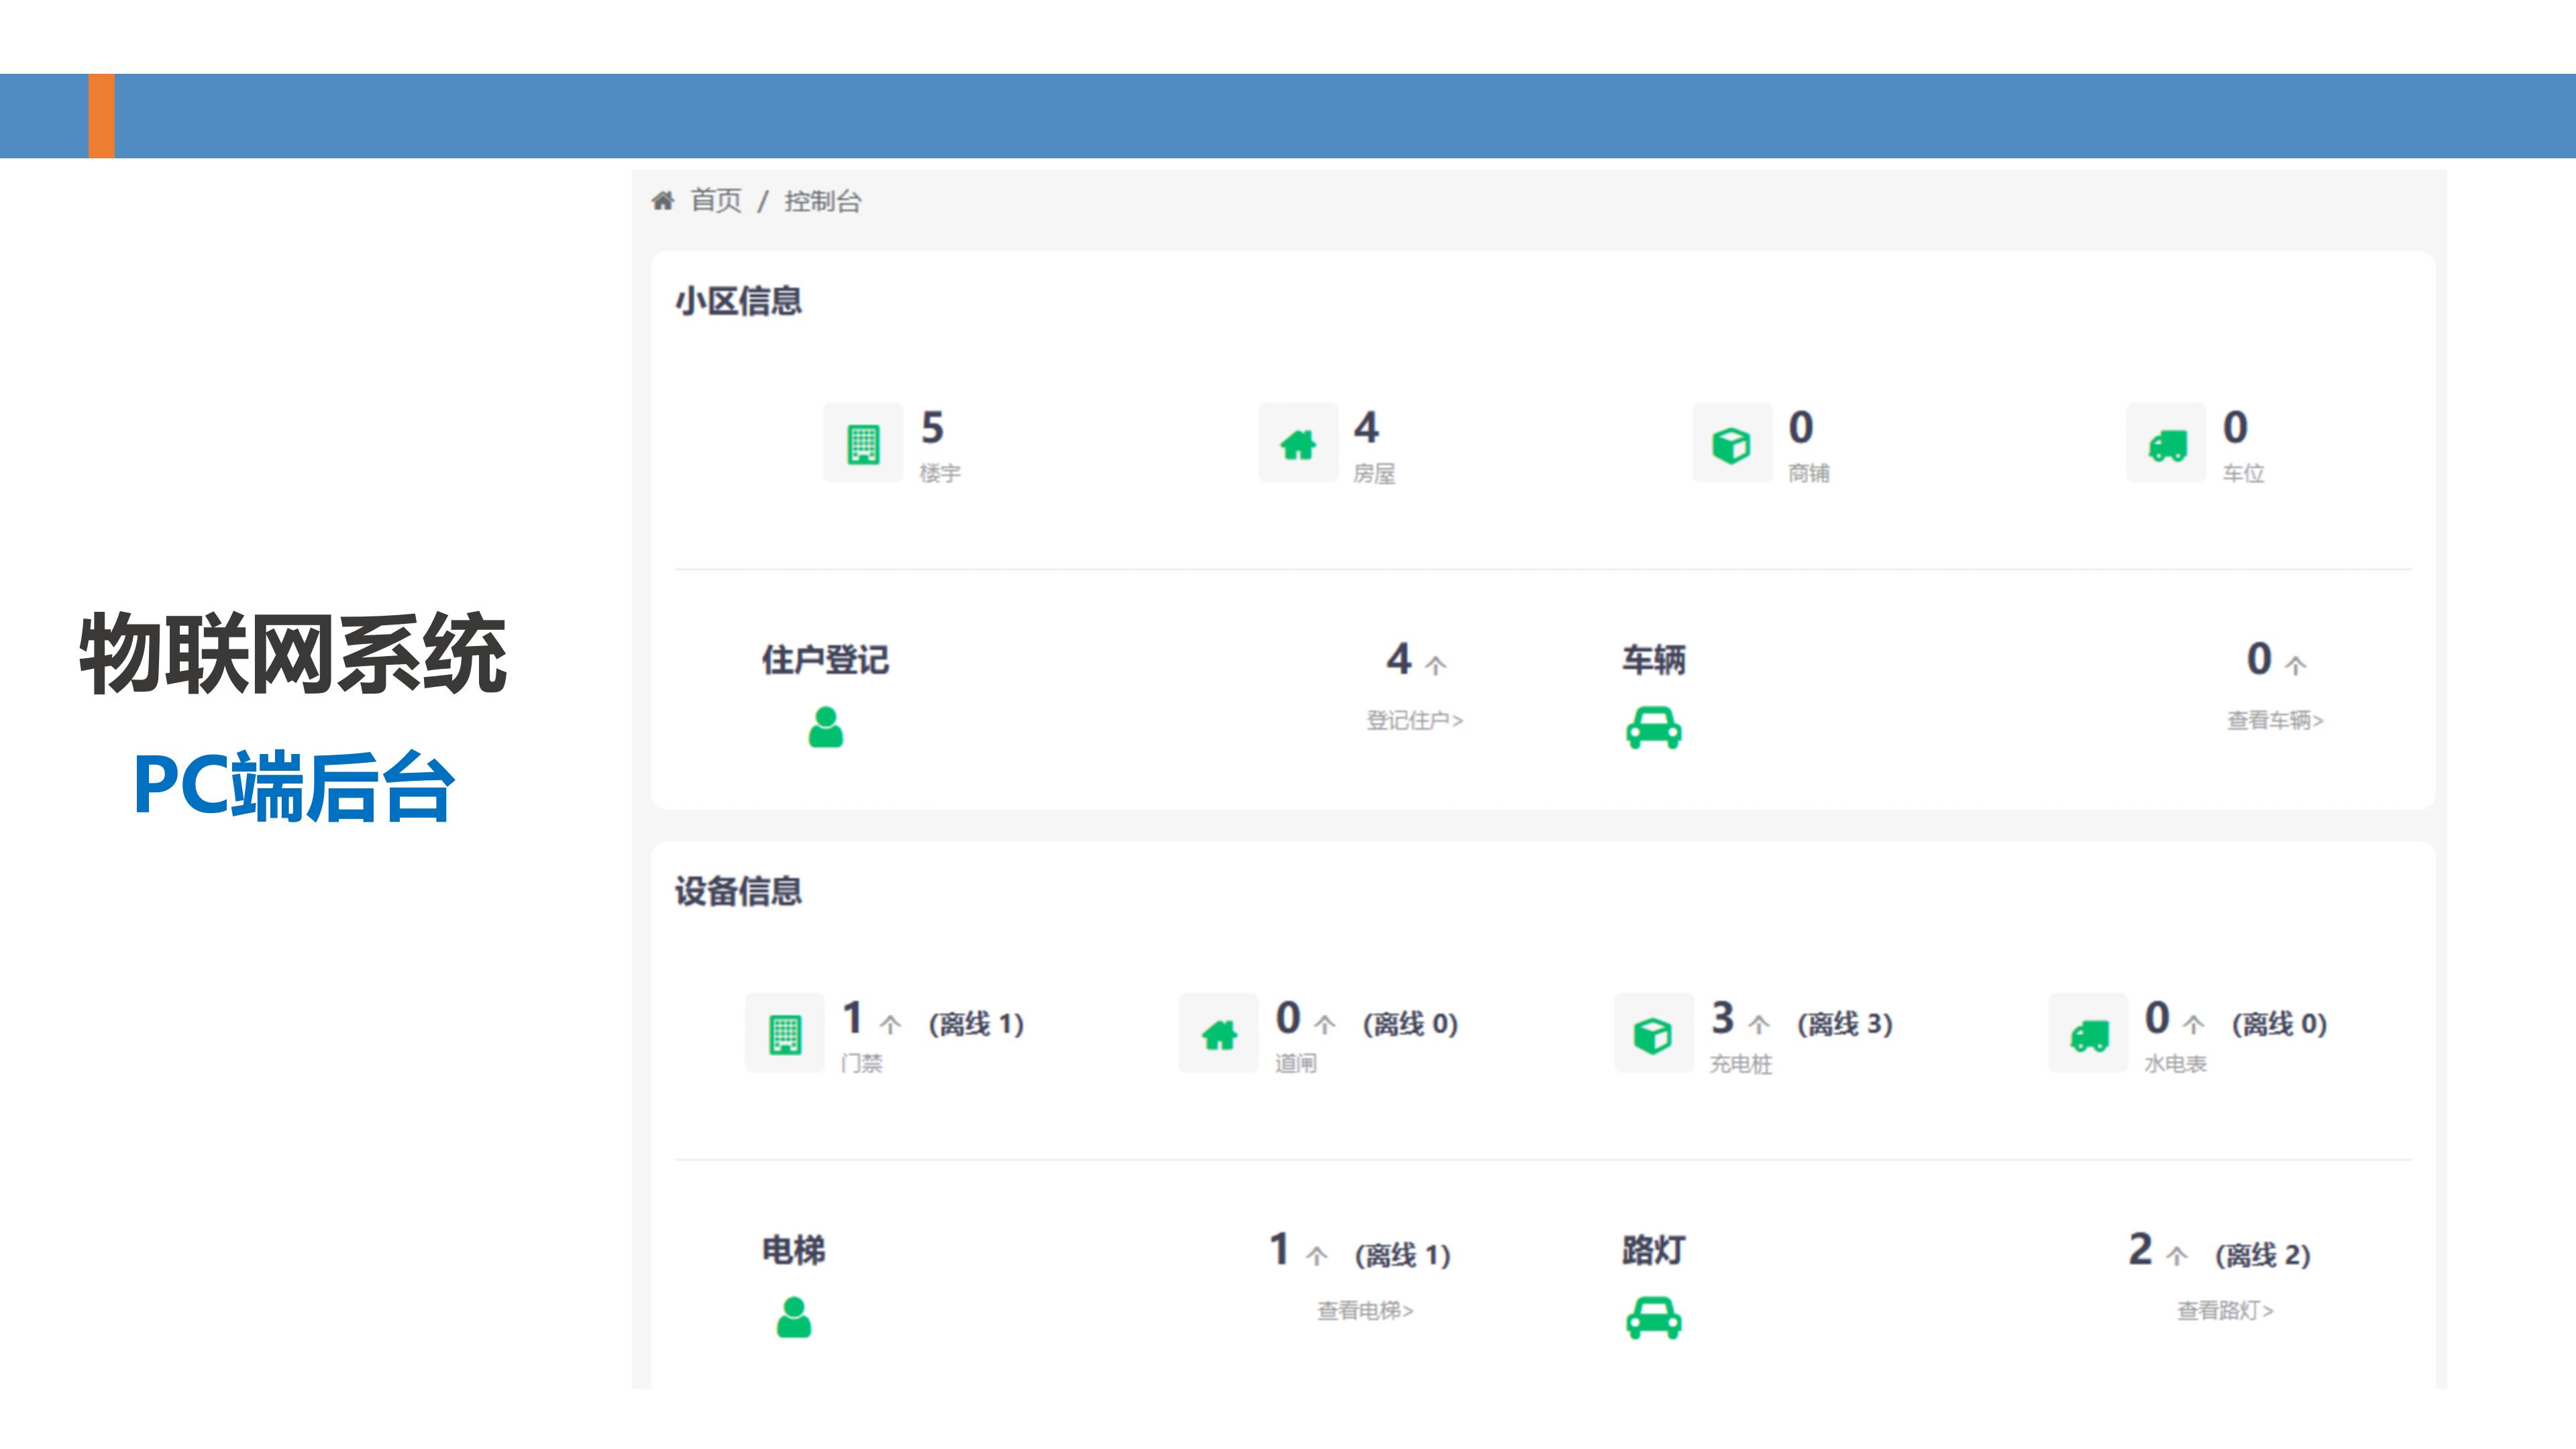Click the 小区信息 section heading
The width and height of the screenshot is (2576, 1449).
(738, 301)
